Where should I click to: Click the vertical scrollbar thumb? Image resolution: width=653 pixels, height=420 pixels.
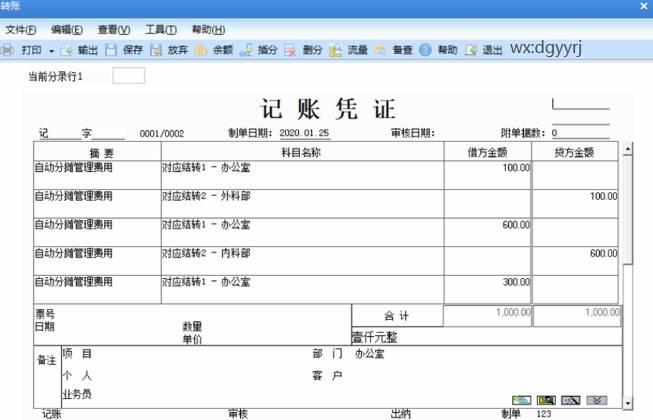click(x=628, y=210)
